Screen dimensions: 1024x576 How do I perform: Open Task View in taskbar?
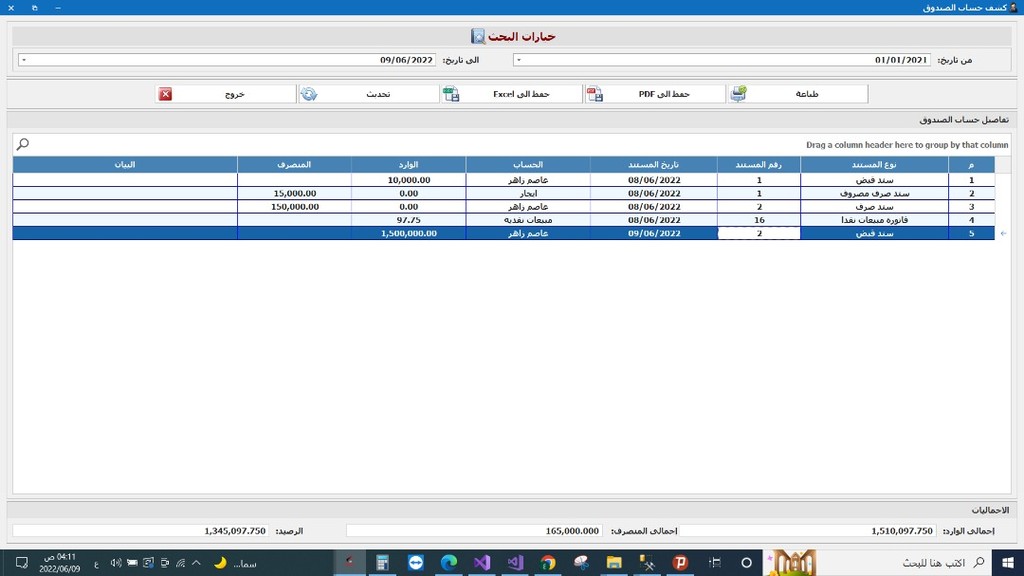(x=714, y=562)
